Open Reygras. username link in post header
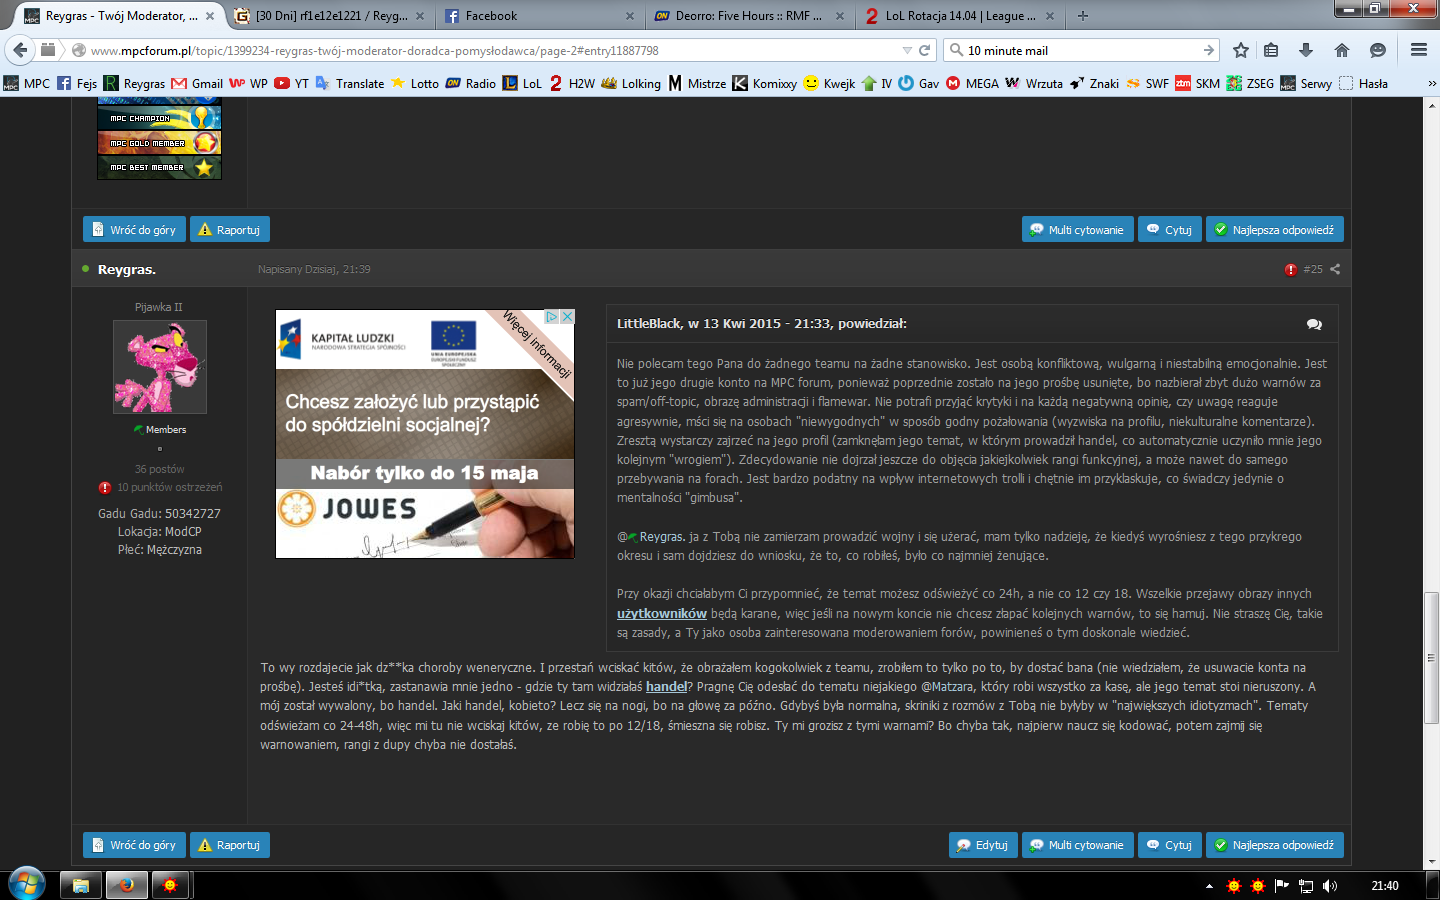Viewport: 1440px width, 900px height. click(127, 270)
